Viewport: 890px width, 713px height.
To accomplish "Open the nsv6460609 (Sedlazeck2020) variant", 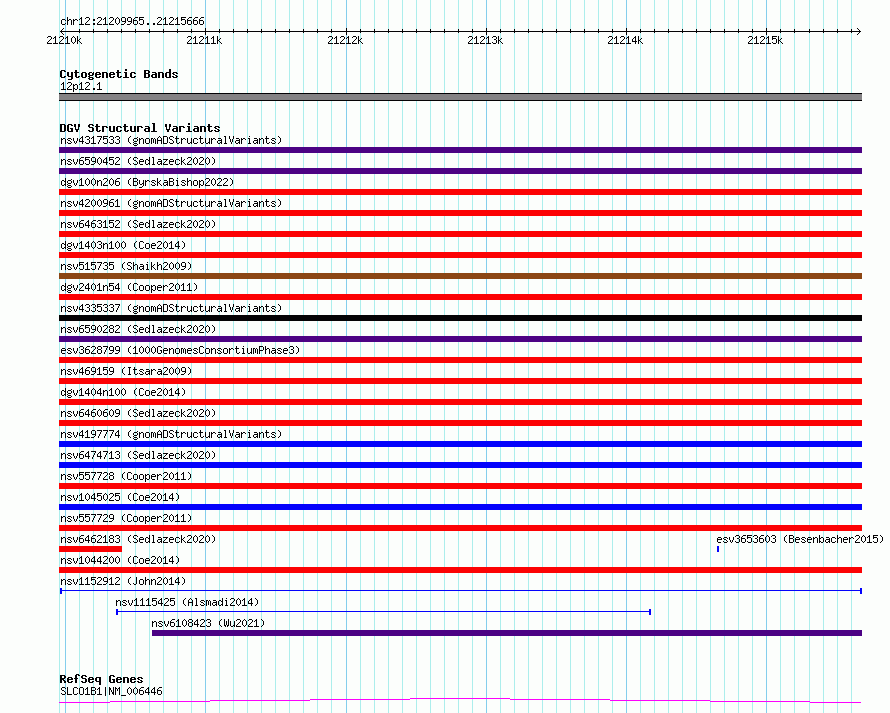I will (138, 413).
